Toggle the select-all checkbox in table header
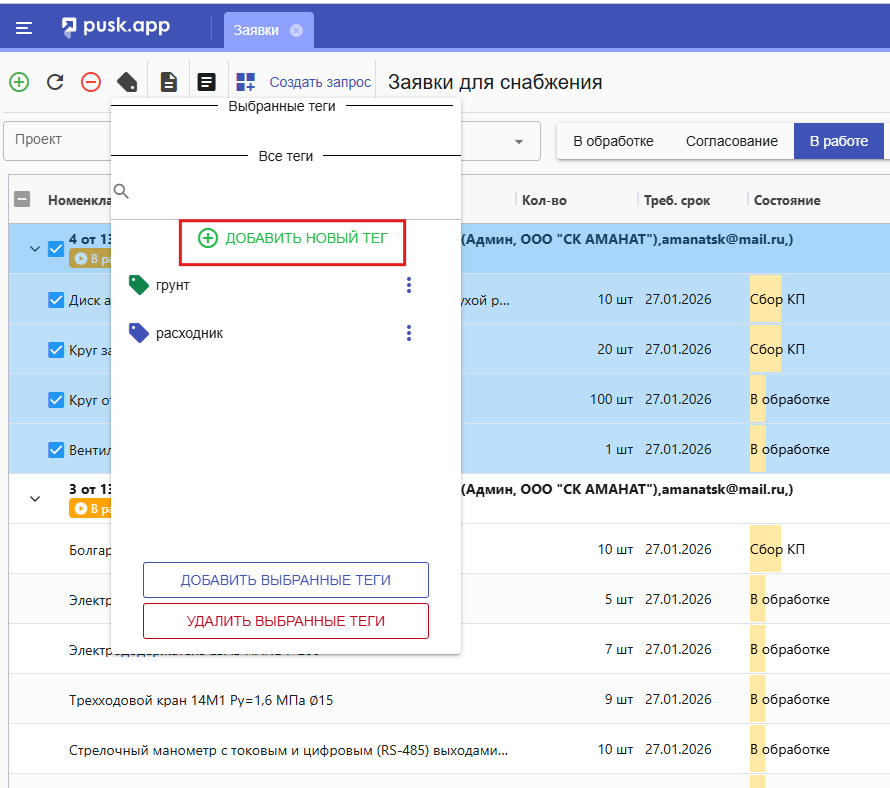Image resolution: width=890 pixels, height=788 pixels. click(x=22, y=199)
